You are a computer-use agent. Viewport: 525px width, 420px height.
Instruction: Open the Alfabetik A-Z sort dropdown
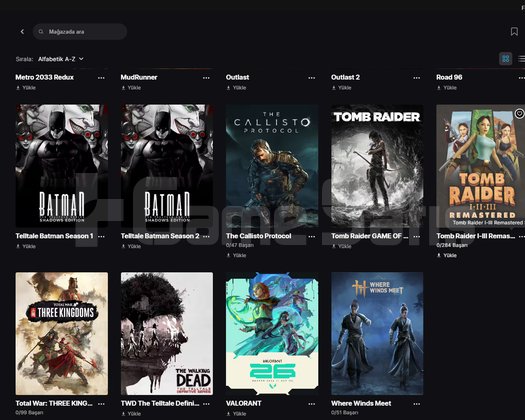pyautogui.click(x=61, y=59)
